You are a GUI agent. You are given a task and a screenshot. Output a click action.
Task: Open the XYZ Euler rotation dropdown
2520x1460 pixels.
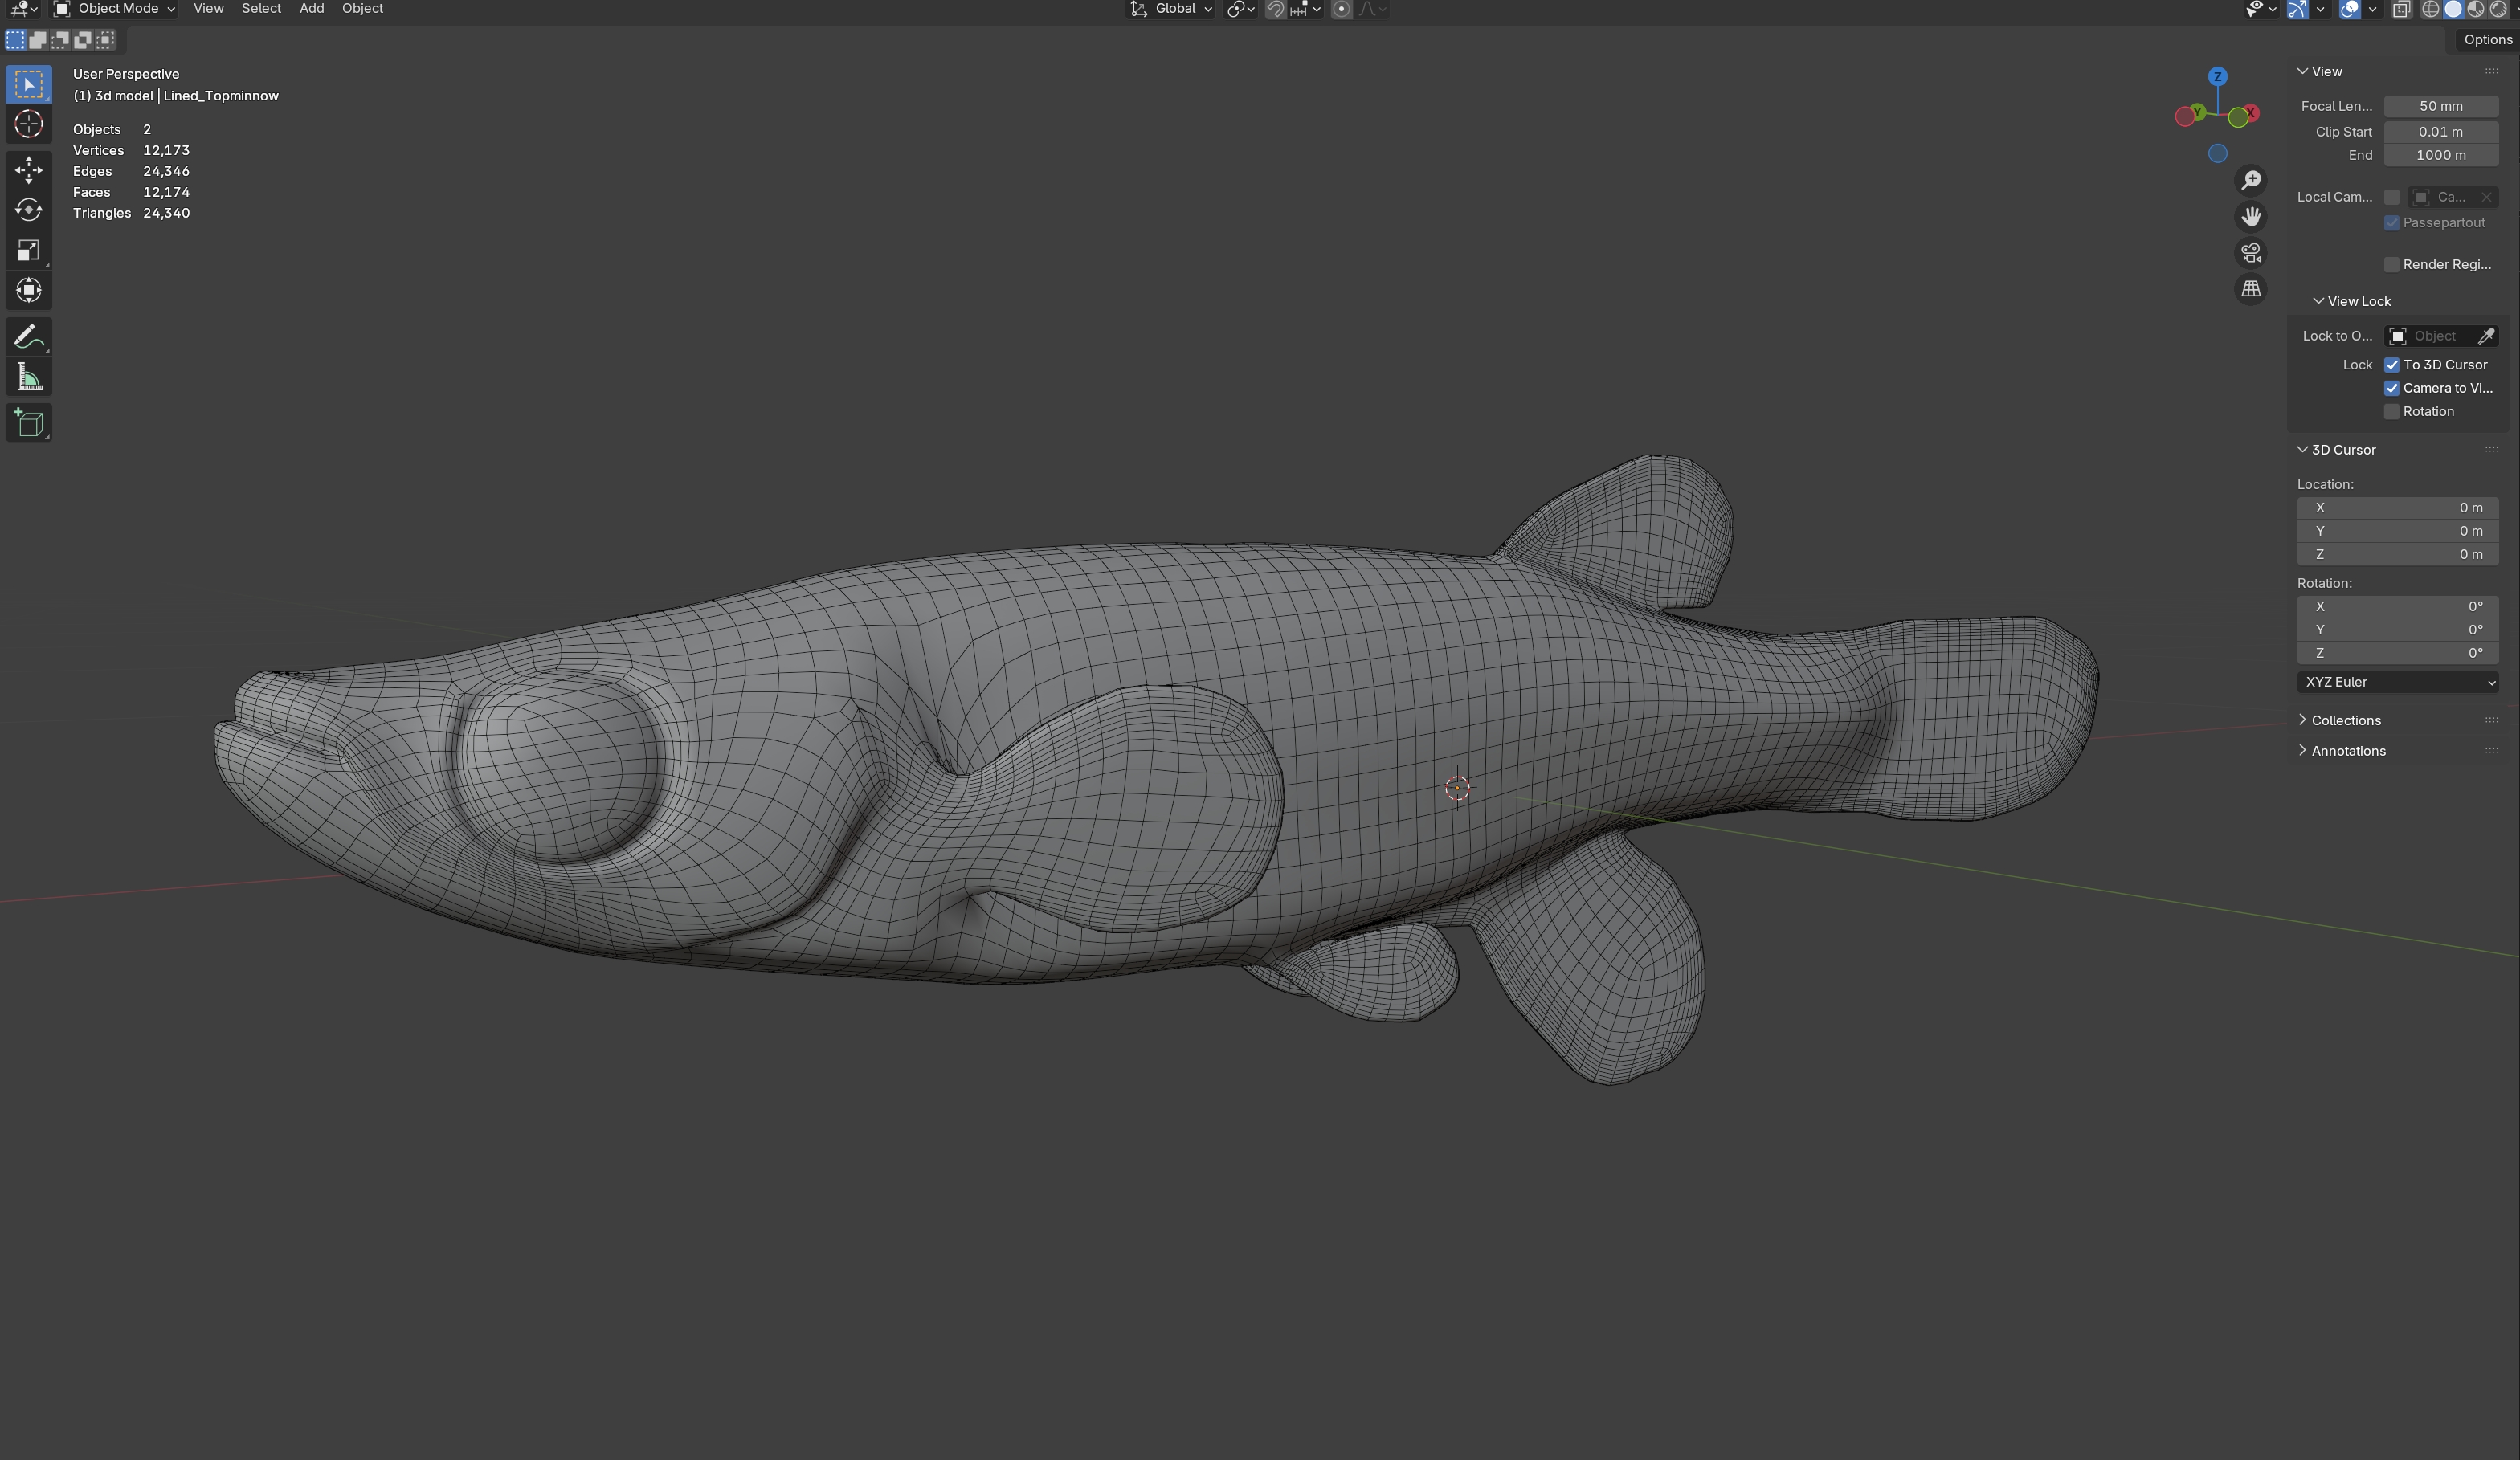2397,682
